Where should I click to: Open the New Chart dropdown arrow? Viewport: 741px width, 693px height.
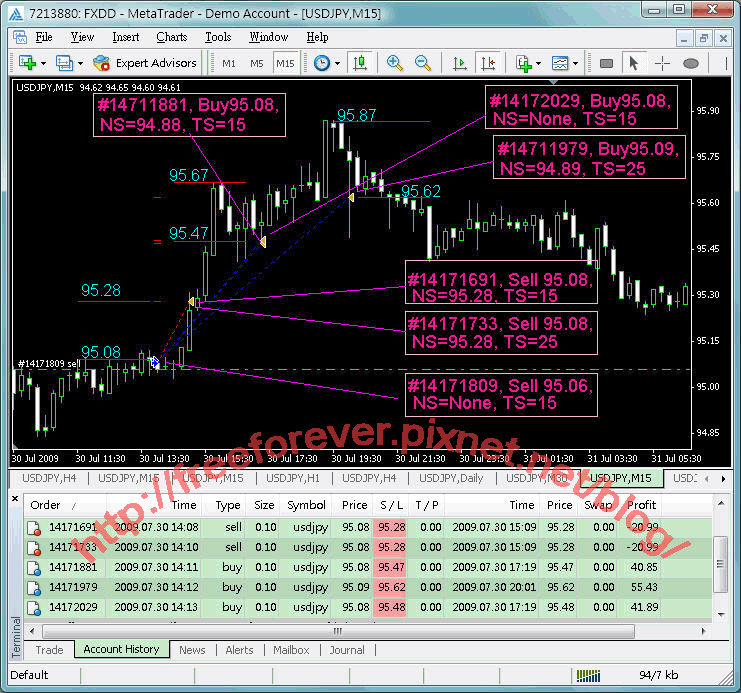[43, 63]
